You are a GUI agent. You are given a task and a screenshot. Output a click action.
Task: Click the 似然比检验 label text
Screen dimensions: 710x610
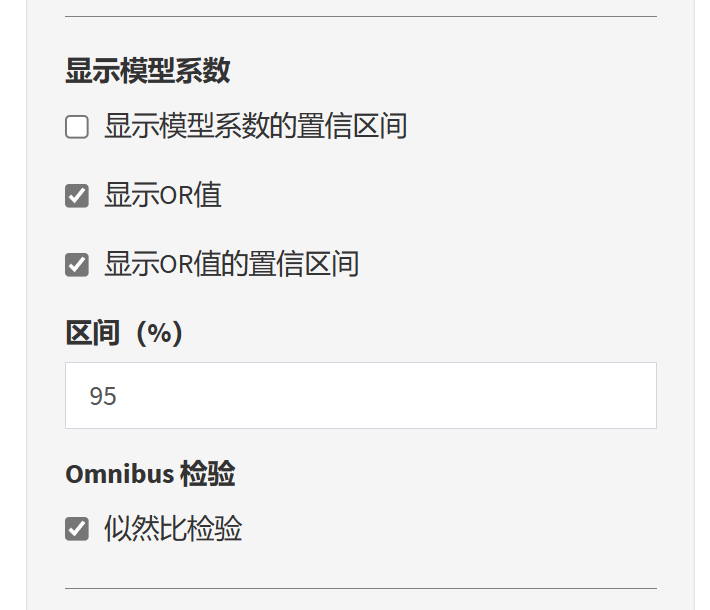[173, 528]
